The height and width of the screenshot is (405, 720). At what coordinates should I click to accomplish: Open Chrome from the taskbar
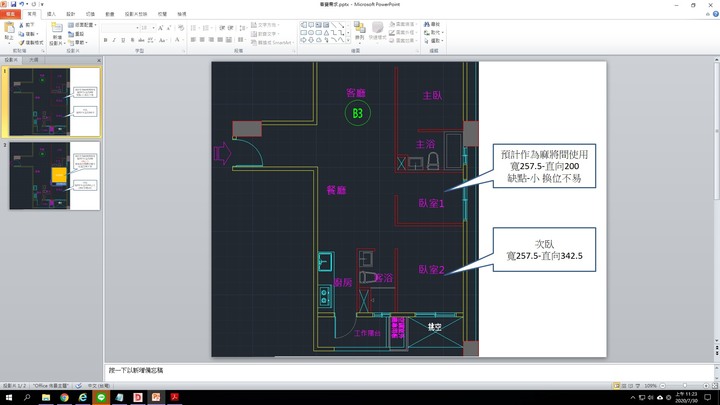click(x=64, y=398)
